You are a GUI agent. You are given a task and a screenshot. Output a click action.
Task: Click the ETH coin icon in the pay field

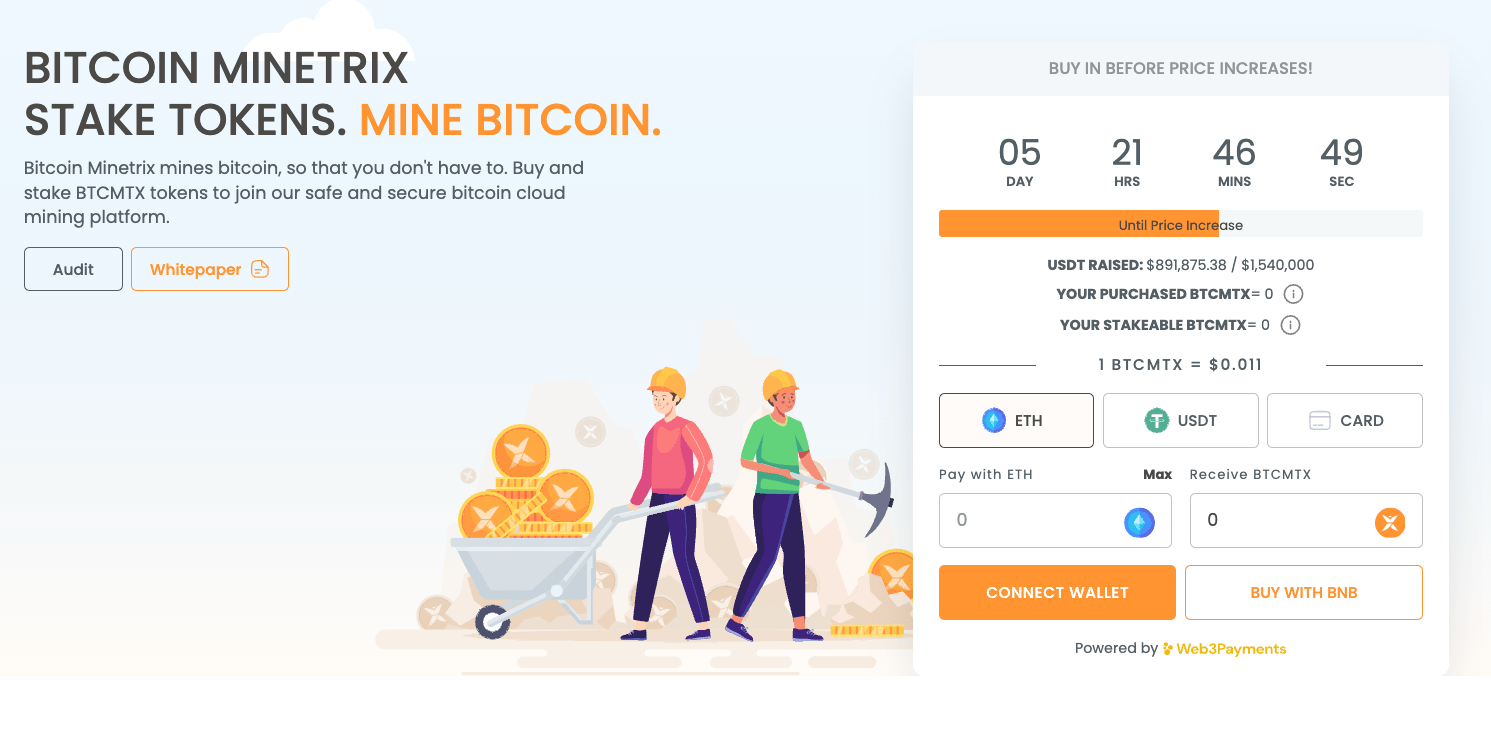1139,522
